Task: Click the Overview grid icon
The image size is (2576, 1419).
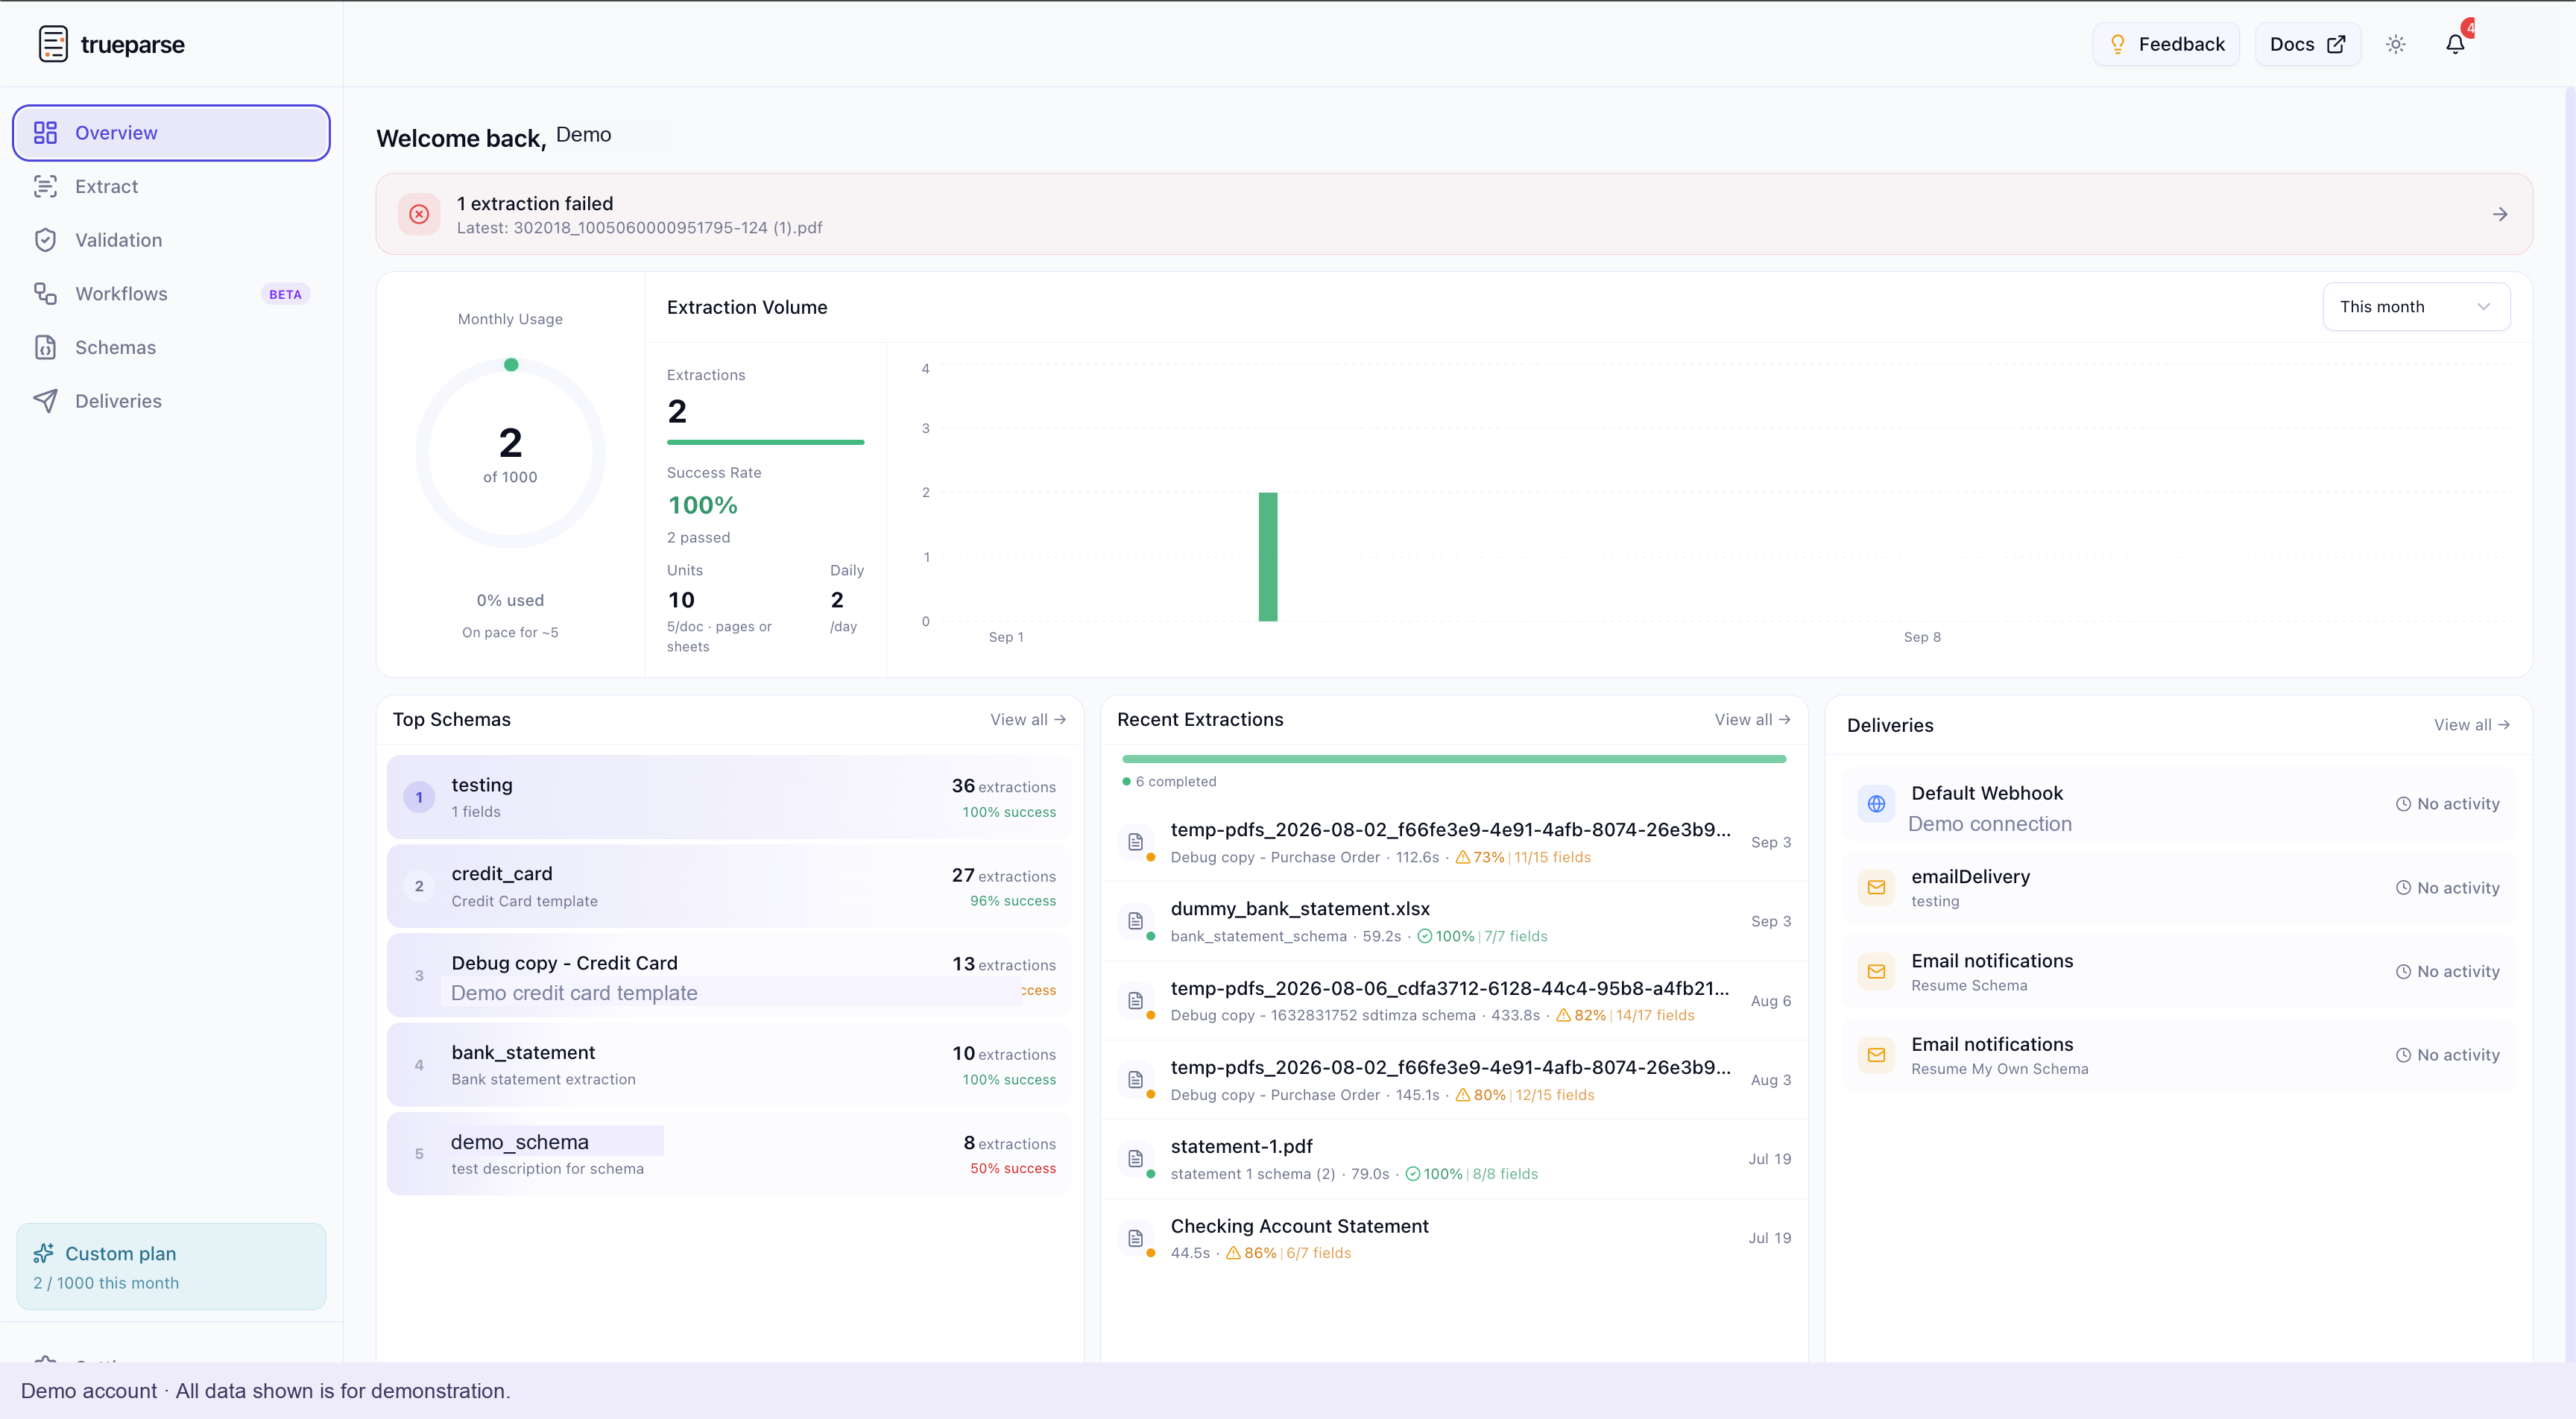Action: click(45, 133)
